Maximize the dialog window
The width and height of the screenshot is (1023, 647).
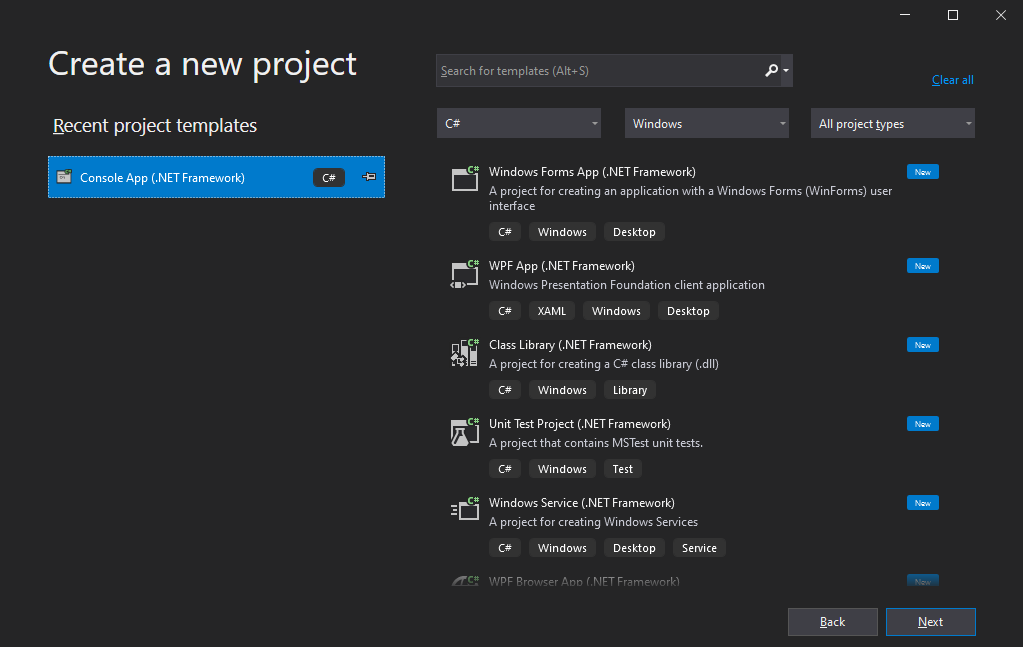(x=953, y=14)
